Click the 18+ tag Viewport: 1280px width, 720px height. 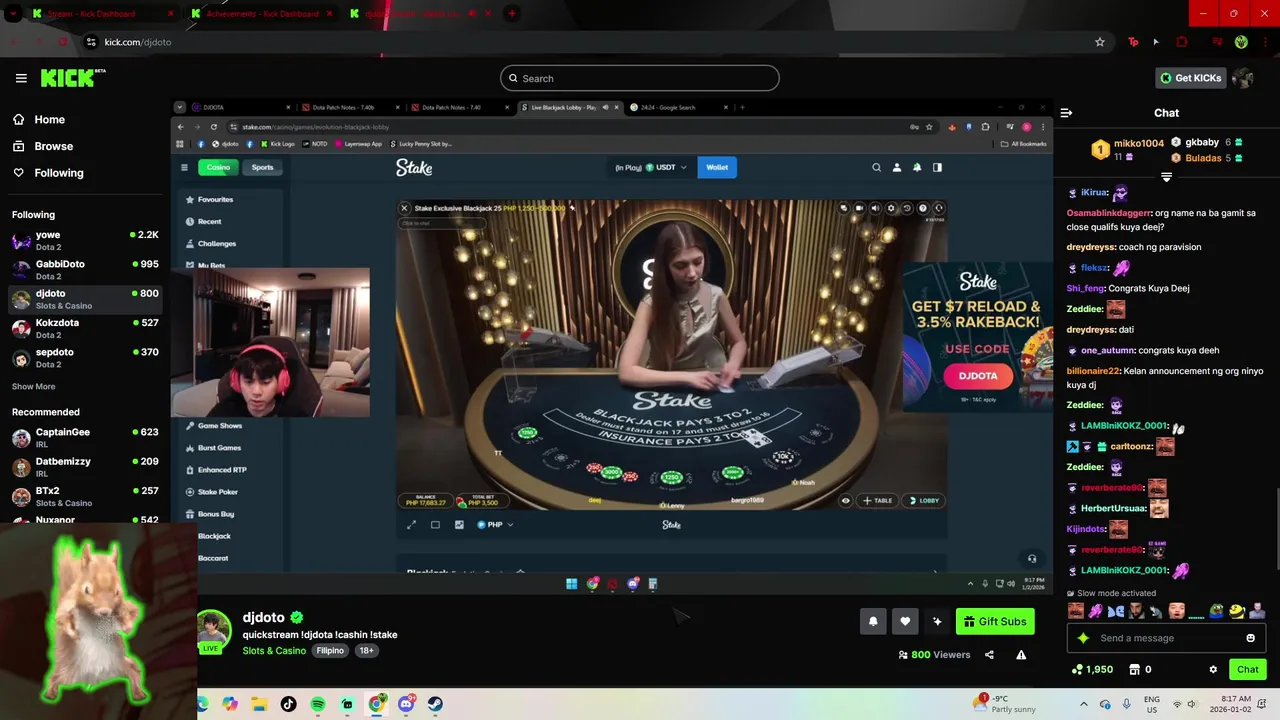[366, 651]
